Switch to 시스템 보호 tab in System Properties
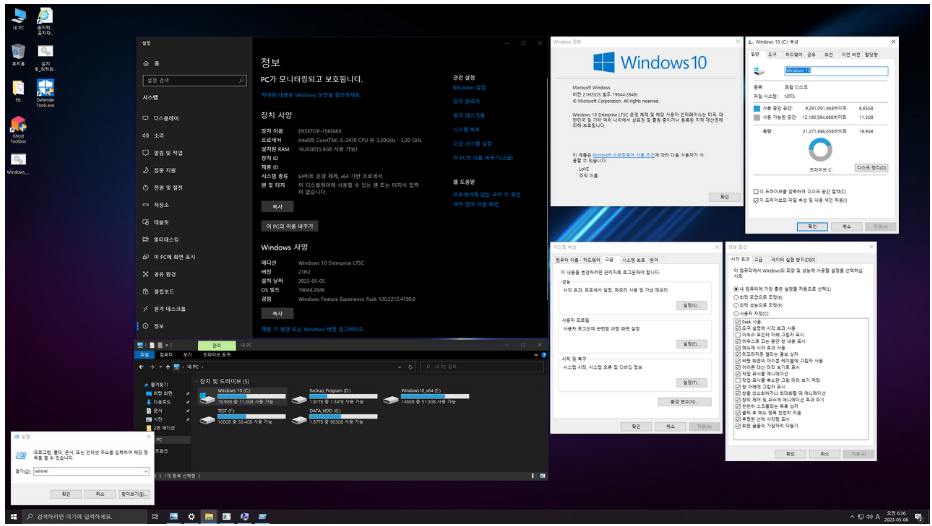 pyautogui.click(x=633, y=260)
